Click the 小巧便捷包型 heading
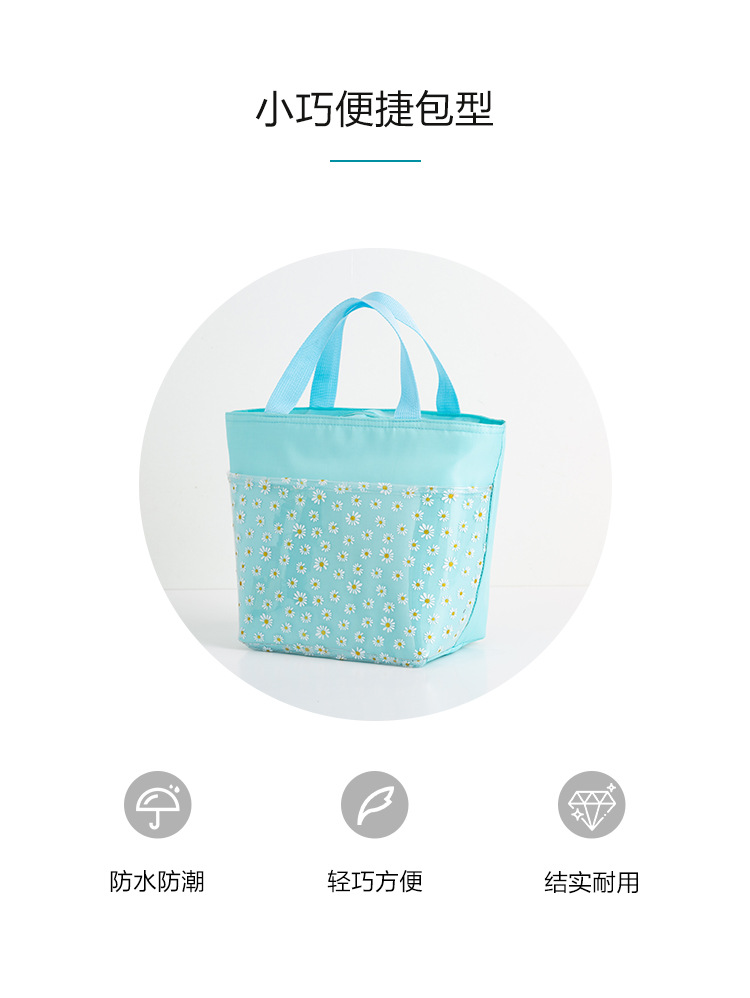Screen dimensions: 750x998 point(374,109)
